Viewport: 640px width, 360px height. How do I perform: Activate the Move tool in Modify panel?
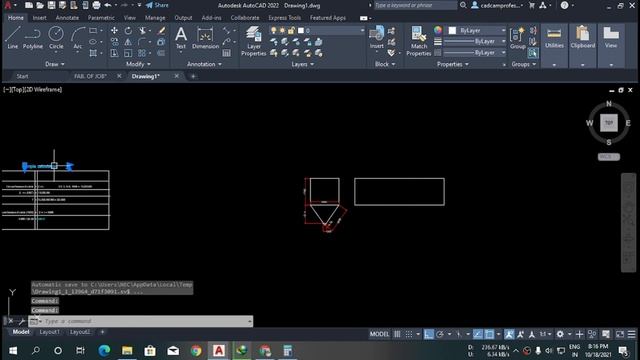coord(114,31)
